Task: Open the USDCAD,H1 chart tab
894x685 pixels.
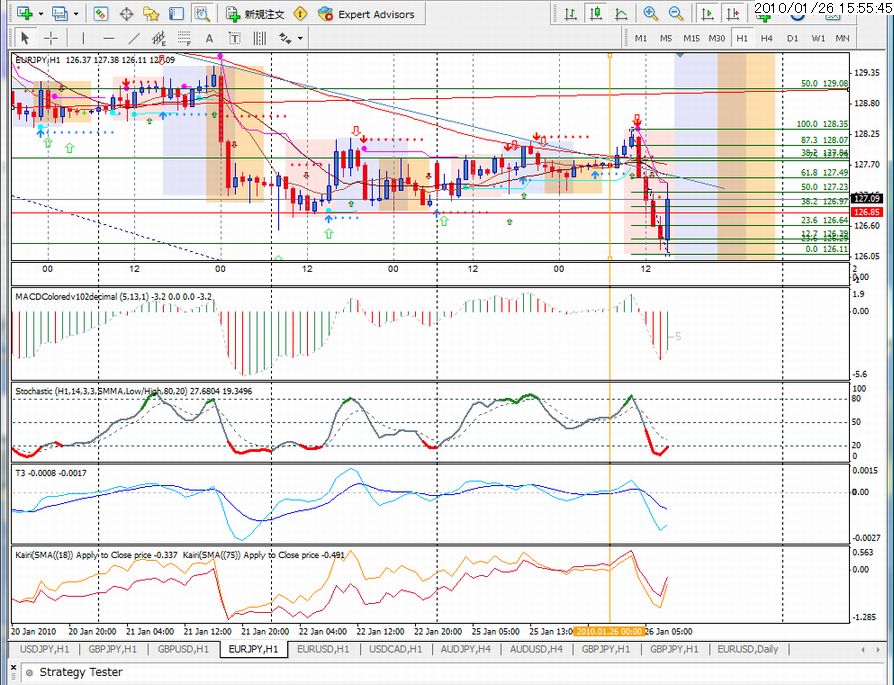Action: pyautogui.click(x=395, y=649)
